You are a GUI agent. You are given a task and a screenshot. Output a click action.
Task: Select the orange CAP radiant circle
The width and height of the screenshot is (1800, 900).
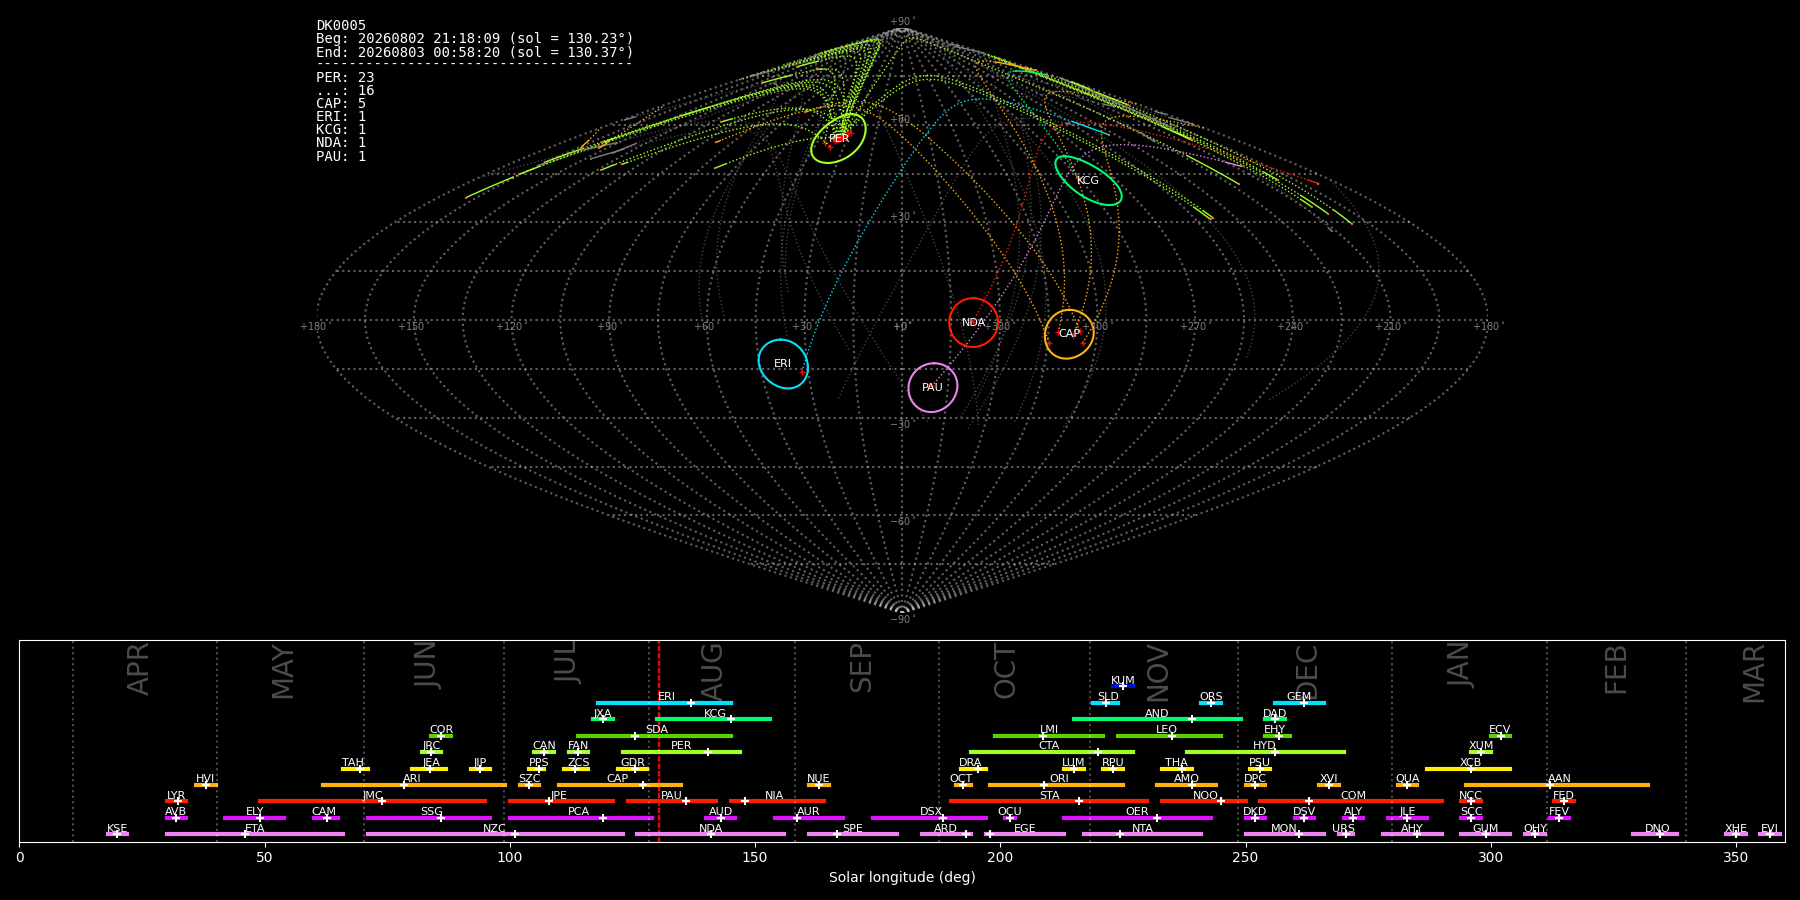coord(1069,334)
